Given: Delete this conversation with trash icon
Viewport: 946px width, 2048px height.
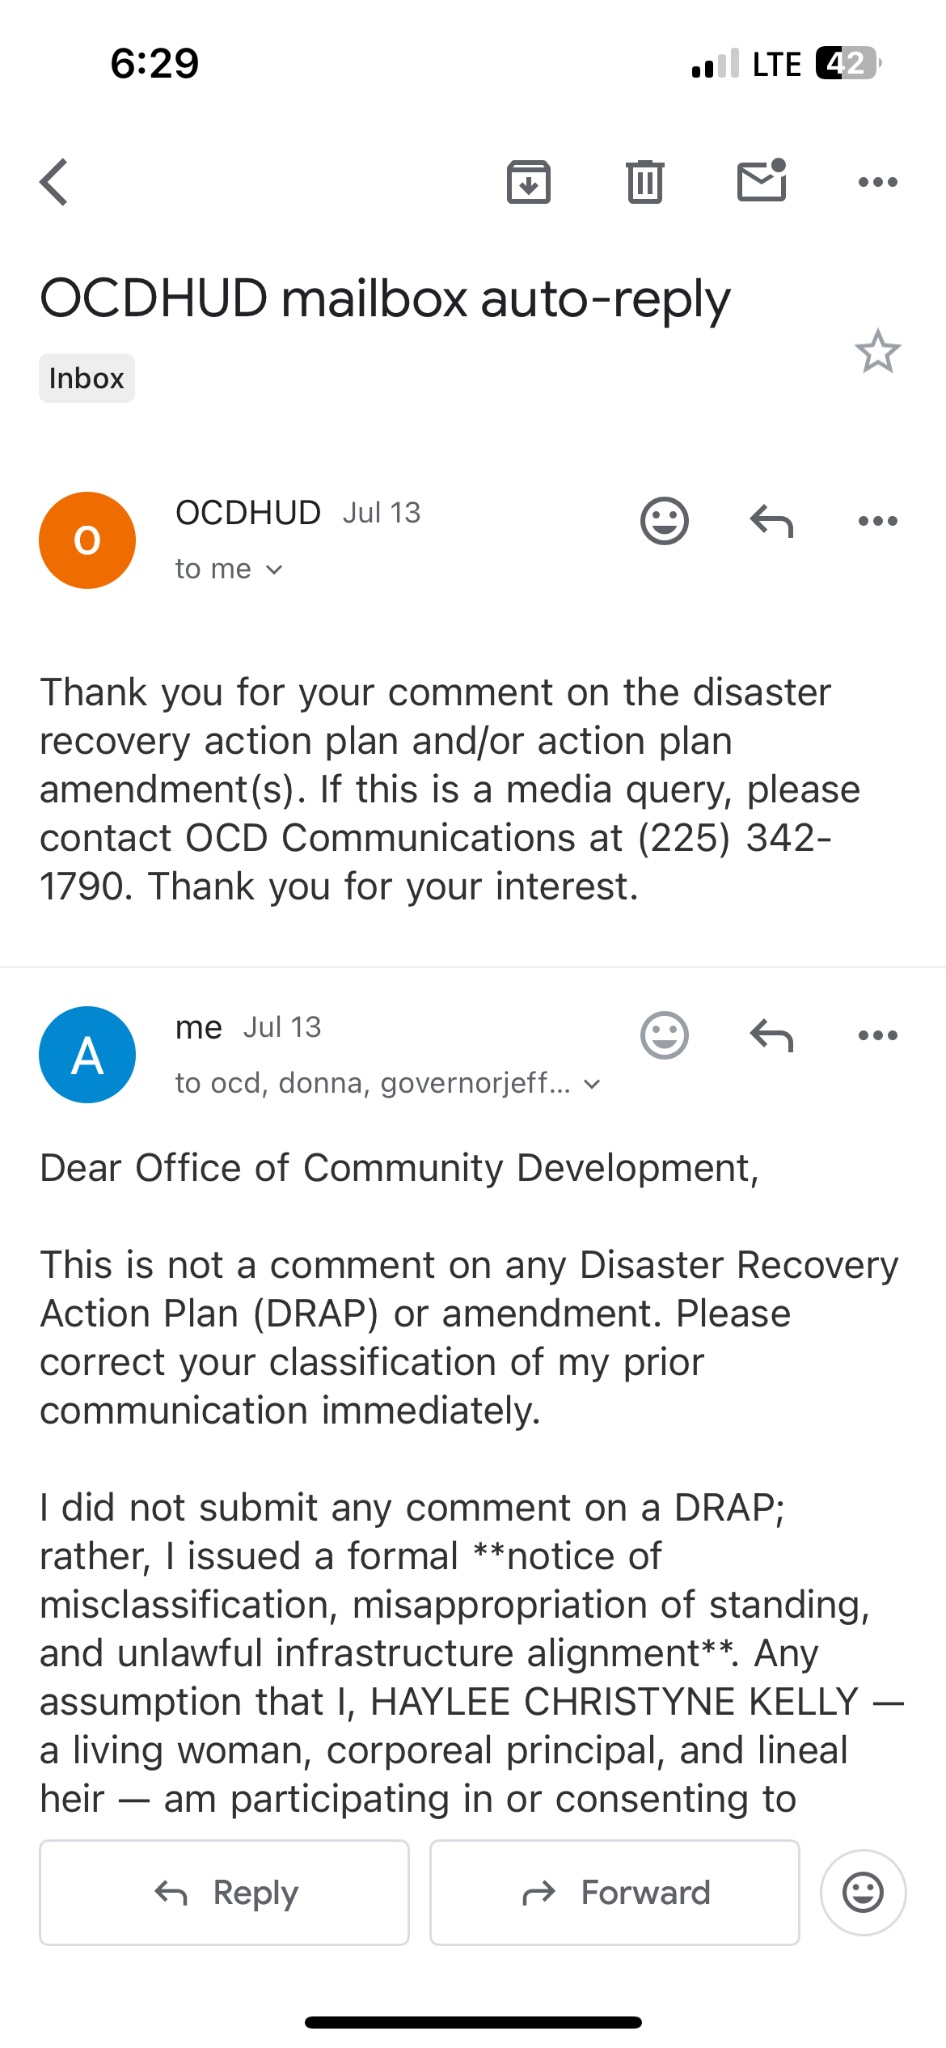Looking at the screenshot, I should pyautogui.click(x=645, y=182).
